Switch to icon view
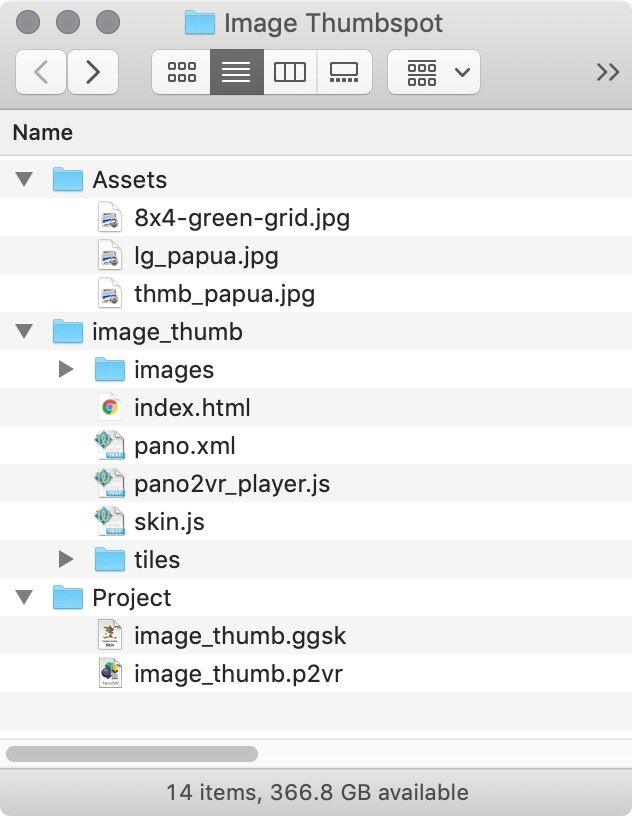The width and height of the screenshot is (632, 816). [182, 72]
